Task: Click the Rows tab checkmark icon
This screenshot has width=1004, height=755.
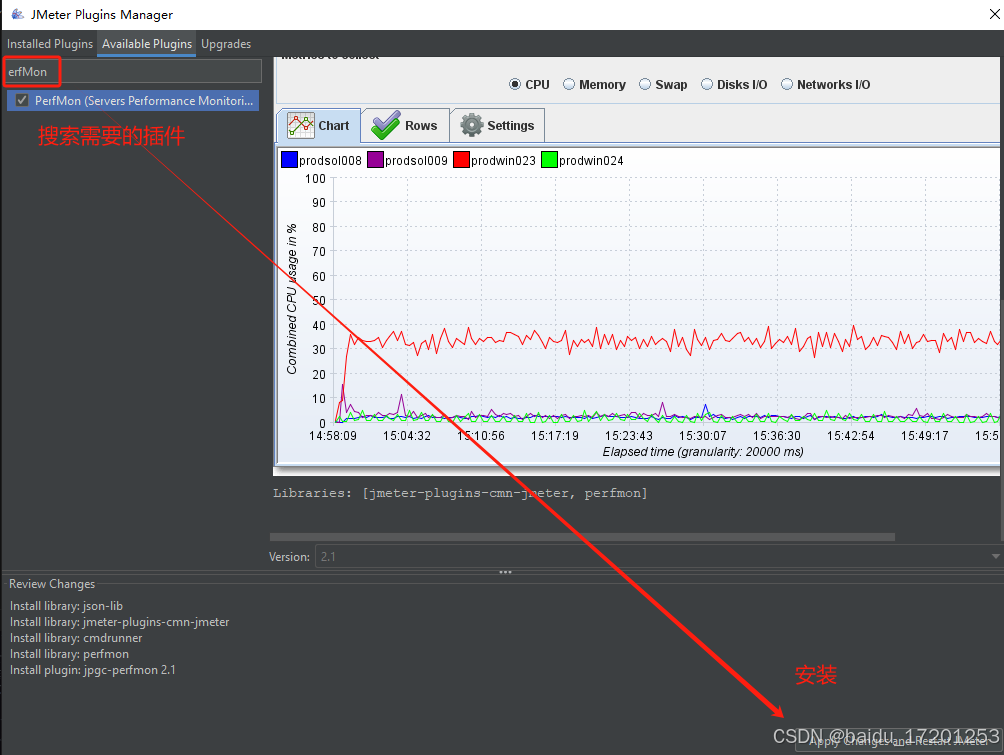Action: 385,126
